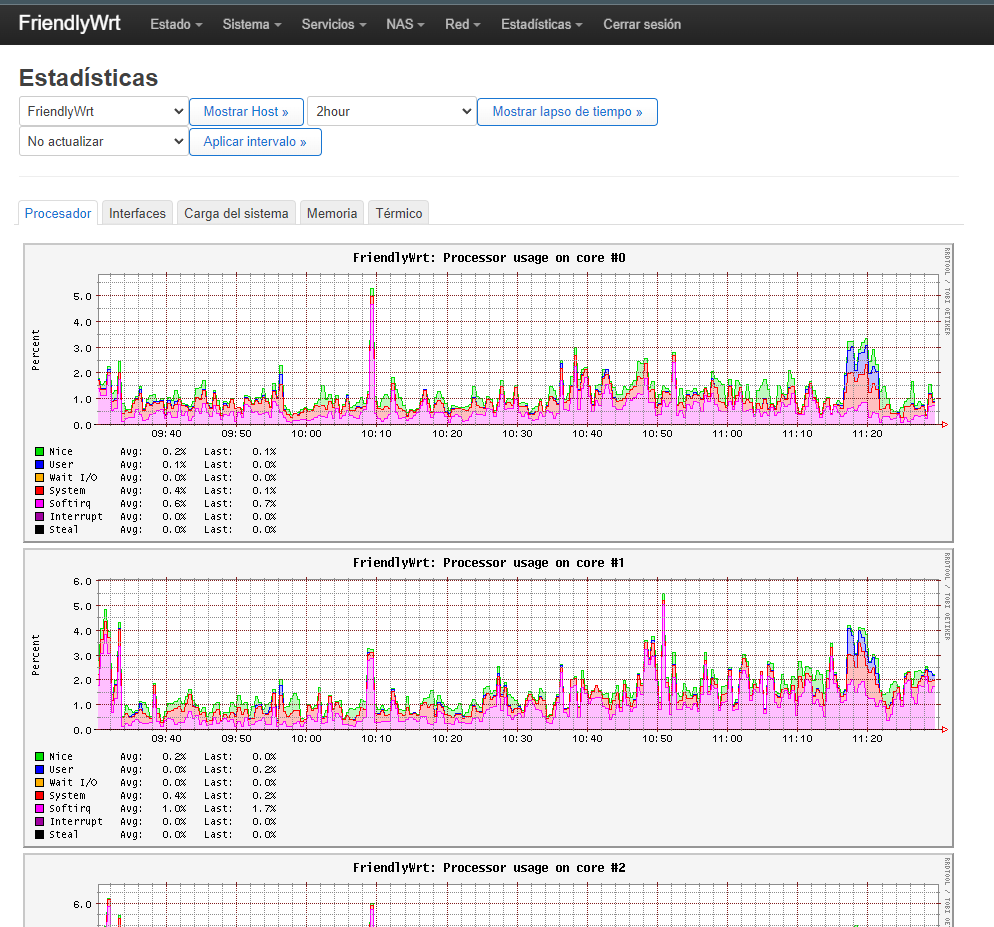Open the Estado menu
The image size is (994, 927).
click(176, 24)
